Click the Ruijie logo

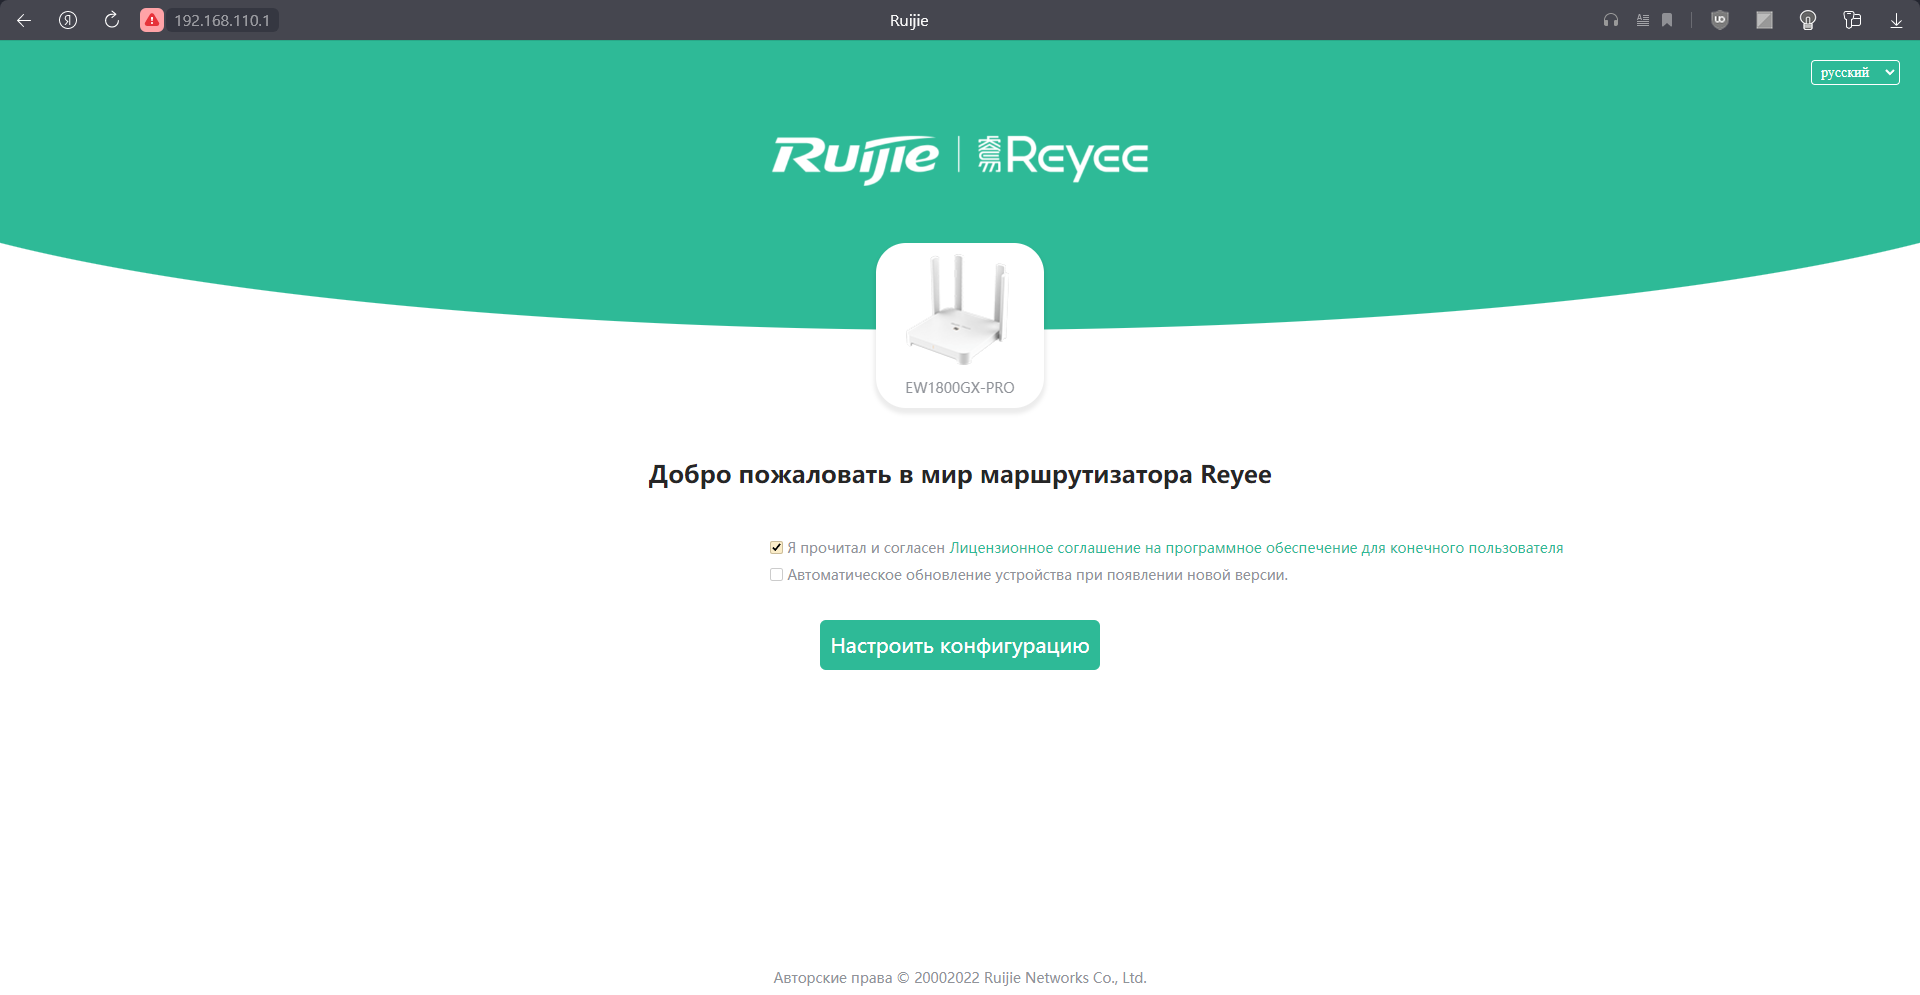tap(855, 158)
